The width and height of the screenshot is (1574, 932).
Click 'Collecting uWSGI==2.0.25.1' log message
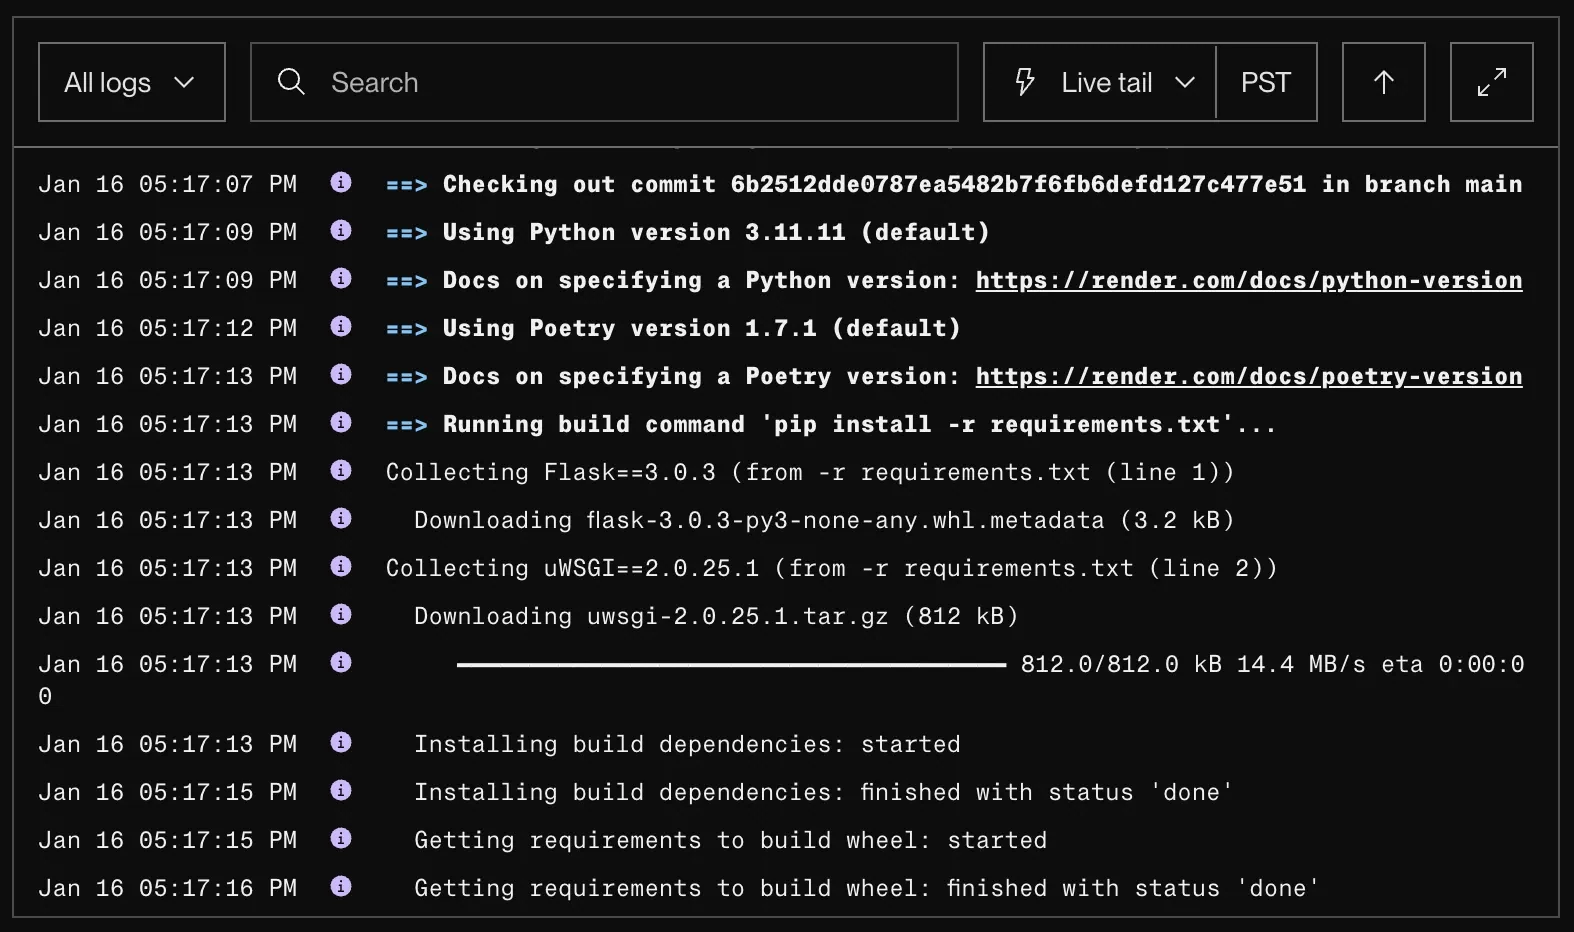pyautogui.click(x=832, y=568)
